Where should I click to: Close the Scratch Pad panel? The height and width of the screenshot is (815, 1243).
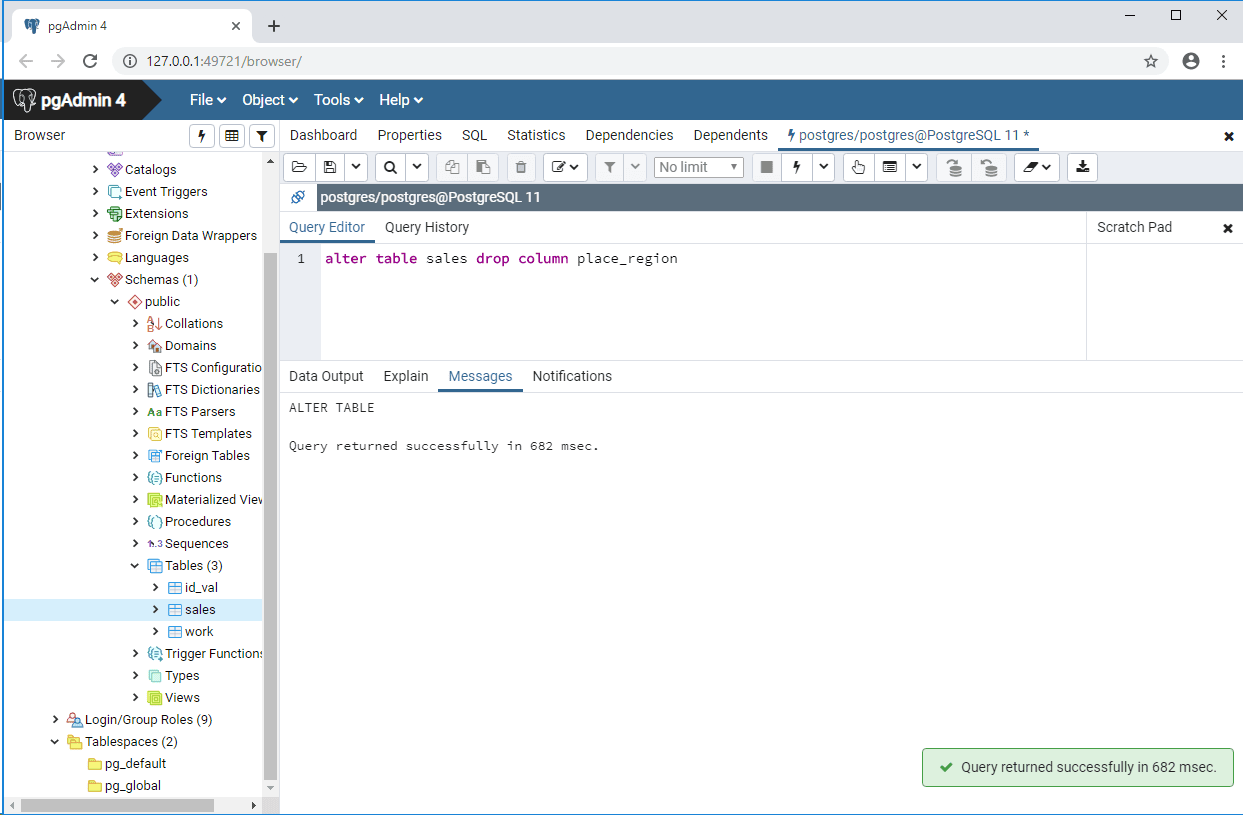(x=1228, y=228)
